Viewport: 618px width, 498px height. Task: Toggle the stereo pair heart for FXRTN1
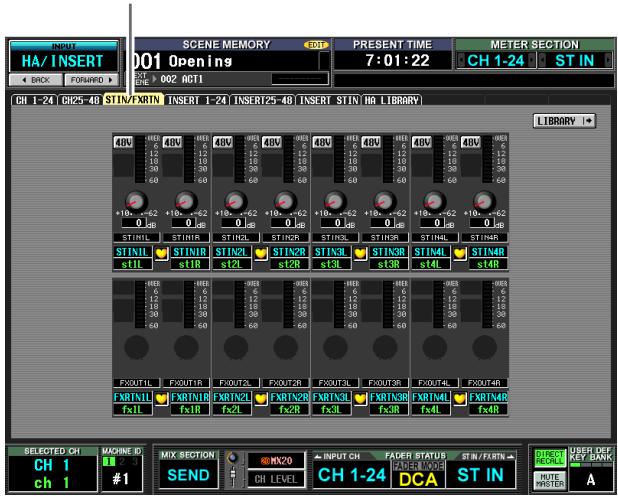tap(161, 399)
